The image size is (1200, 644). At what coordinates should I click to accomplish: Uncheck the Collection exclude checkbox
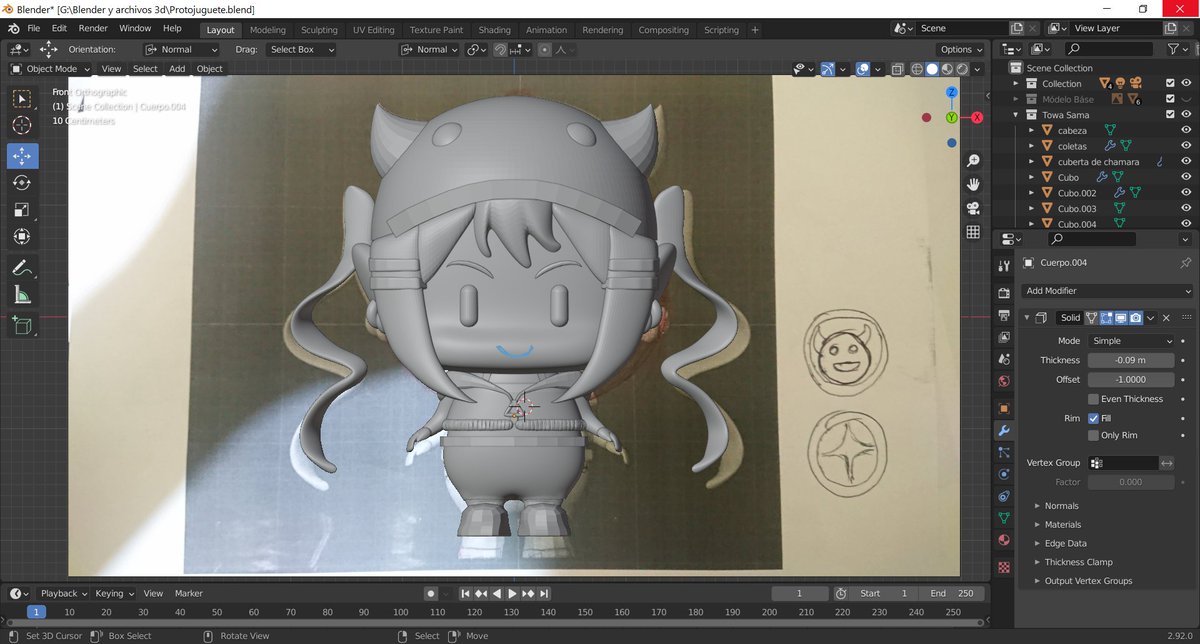pos(1170,84)
